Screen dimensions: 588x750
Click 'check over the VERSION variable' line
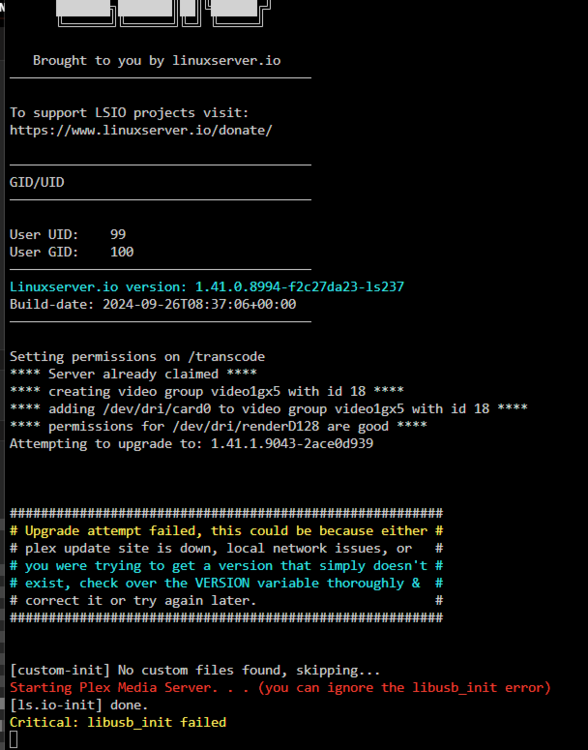226,583
